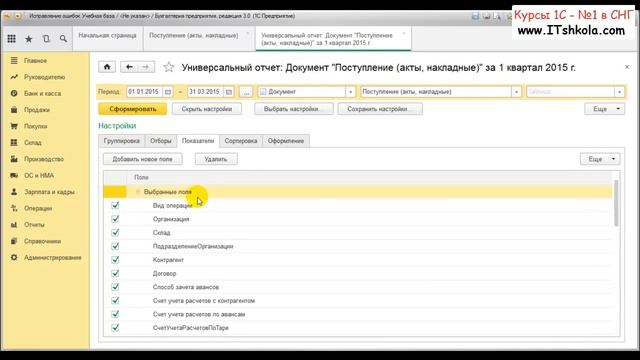Screen dimensions: 640x360
Task: Click the end date field 31.03.2015
Action: coord(205,92)
